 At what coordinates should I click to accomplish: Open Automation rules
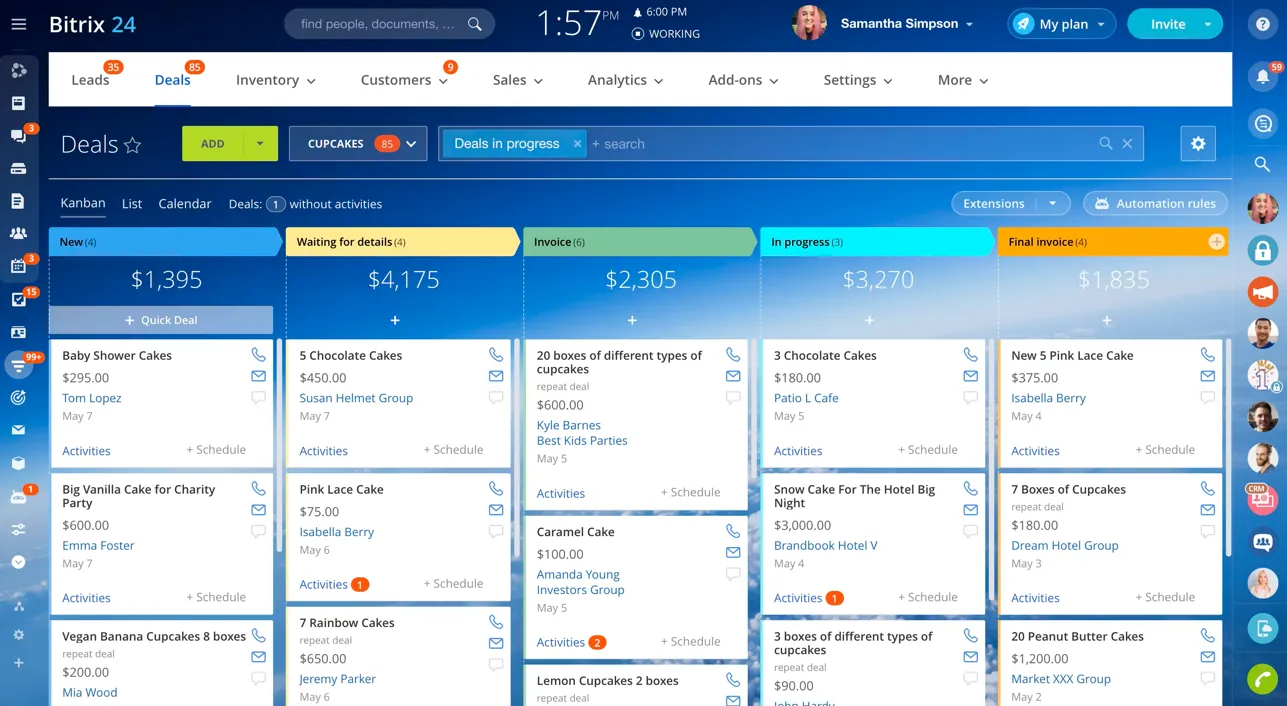click(x=1155, y=203)
